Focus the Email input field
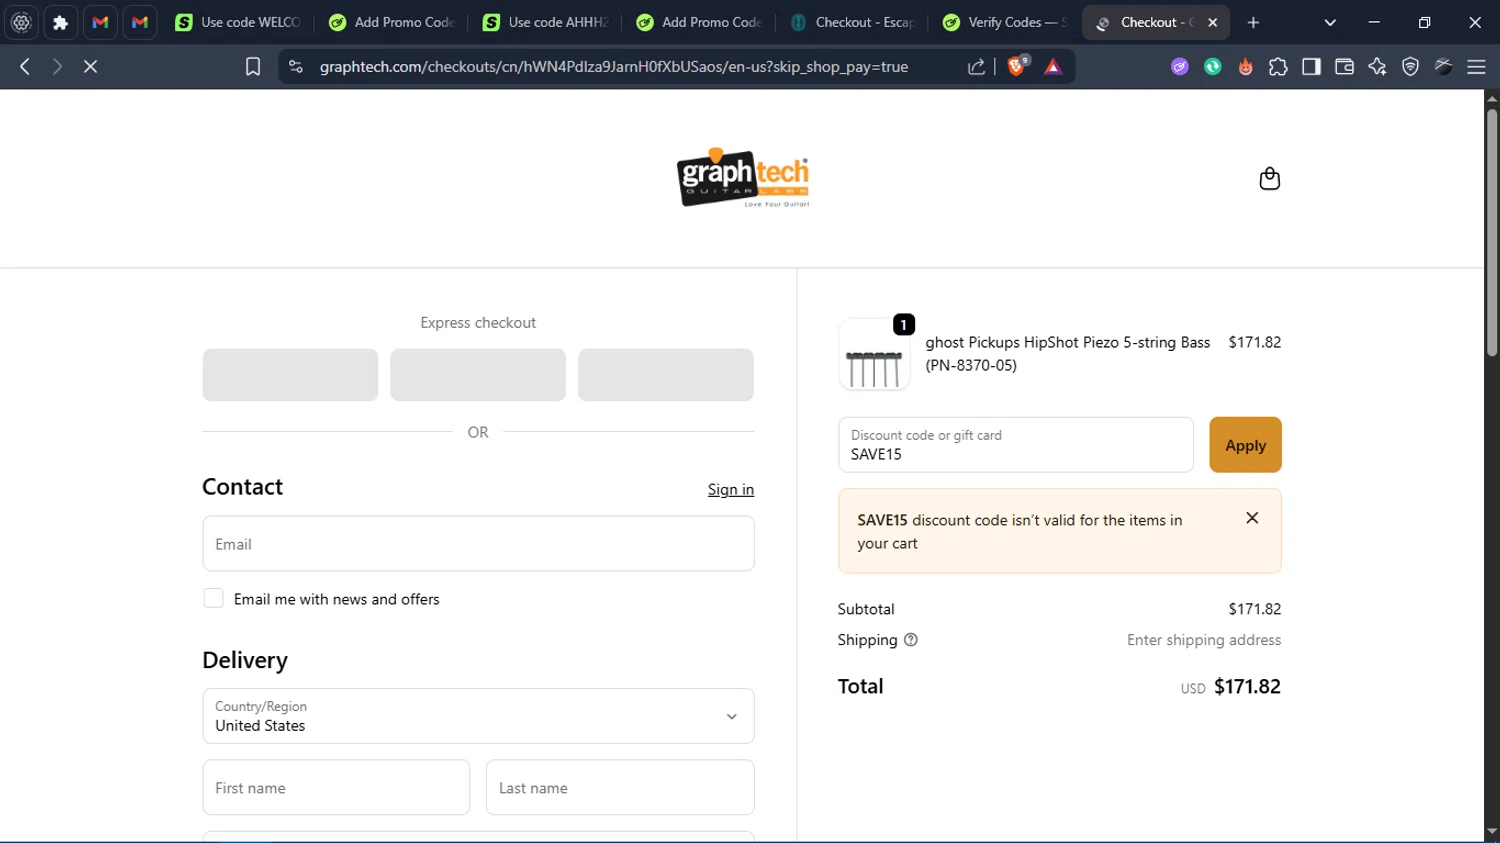The height and width of the screenshot is (843, 1500). 478,544
